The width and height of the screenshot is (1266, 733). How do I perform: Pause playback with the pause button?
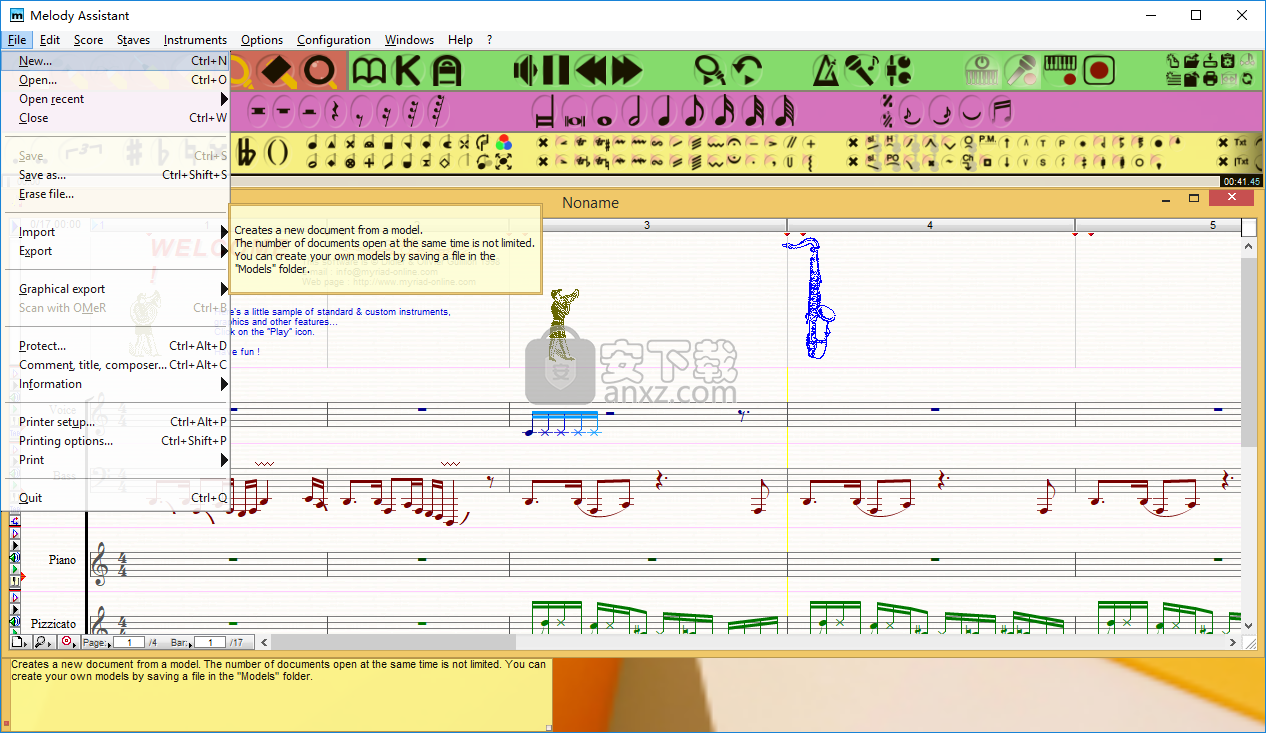pyautogui.click(x=557, y=71)
